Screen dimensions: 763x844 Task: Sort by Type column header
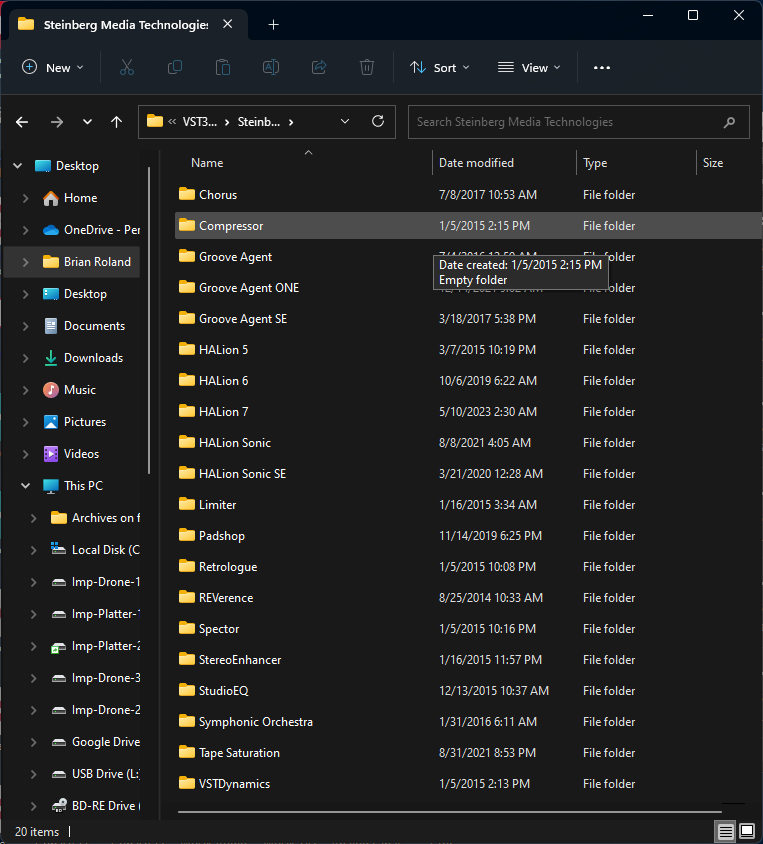point(595,163)
